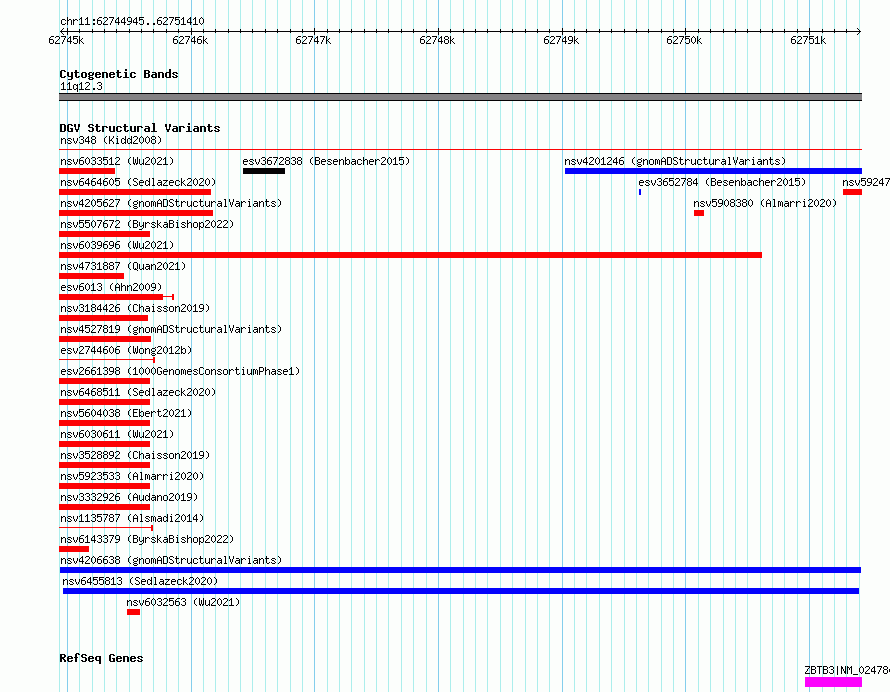Select the esv2744606 (Wong2012b) label
890x692 pixels.
click(x=126, y=350)
